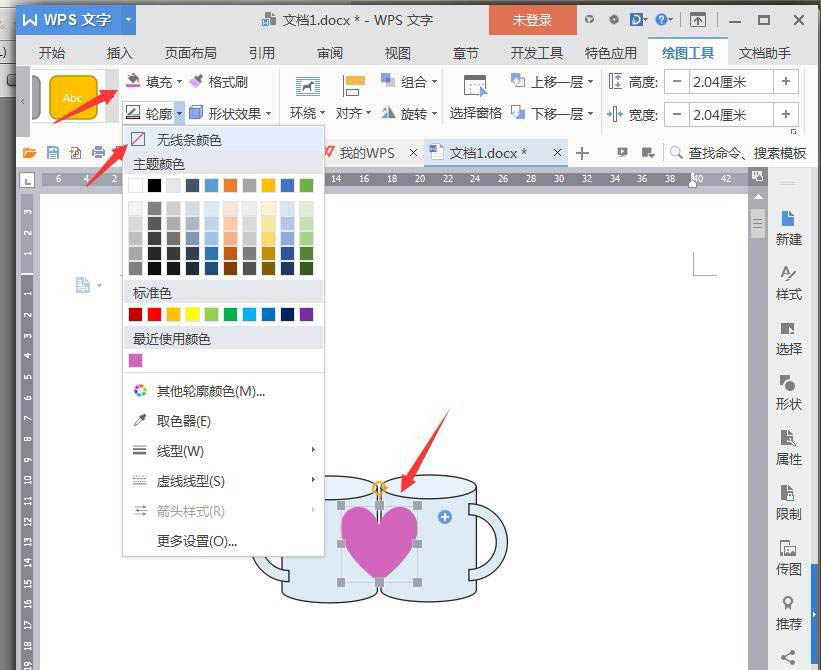Open the 对齐 align dropdown
This screenshot has width=821, height=670.
pos(353,98)
